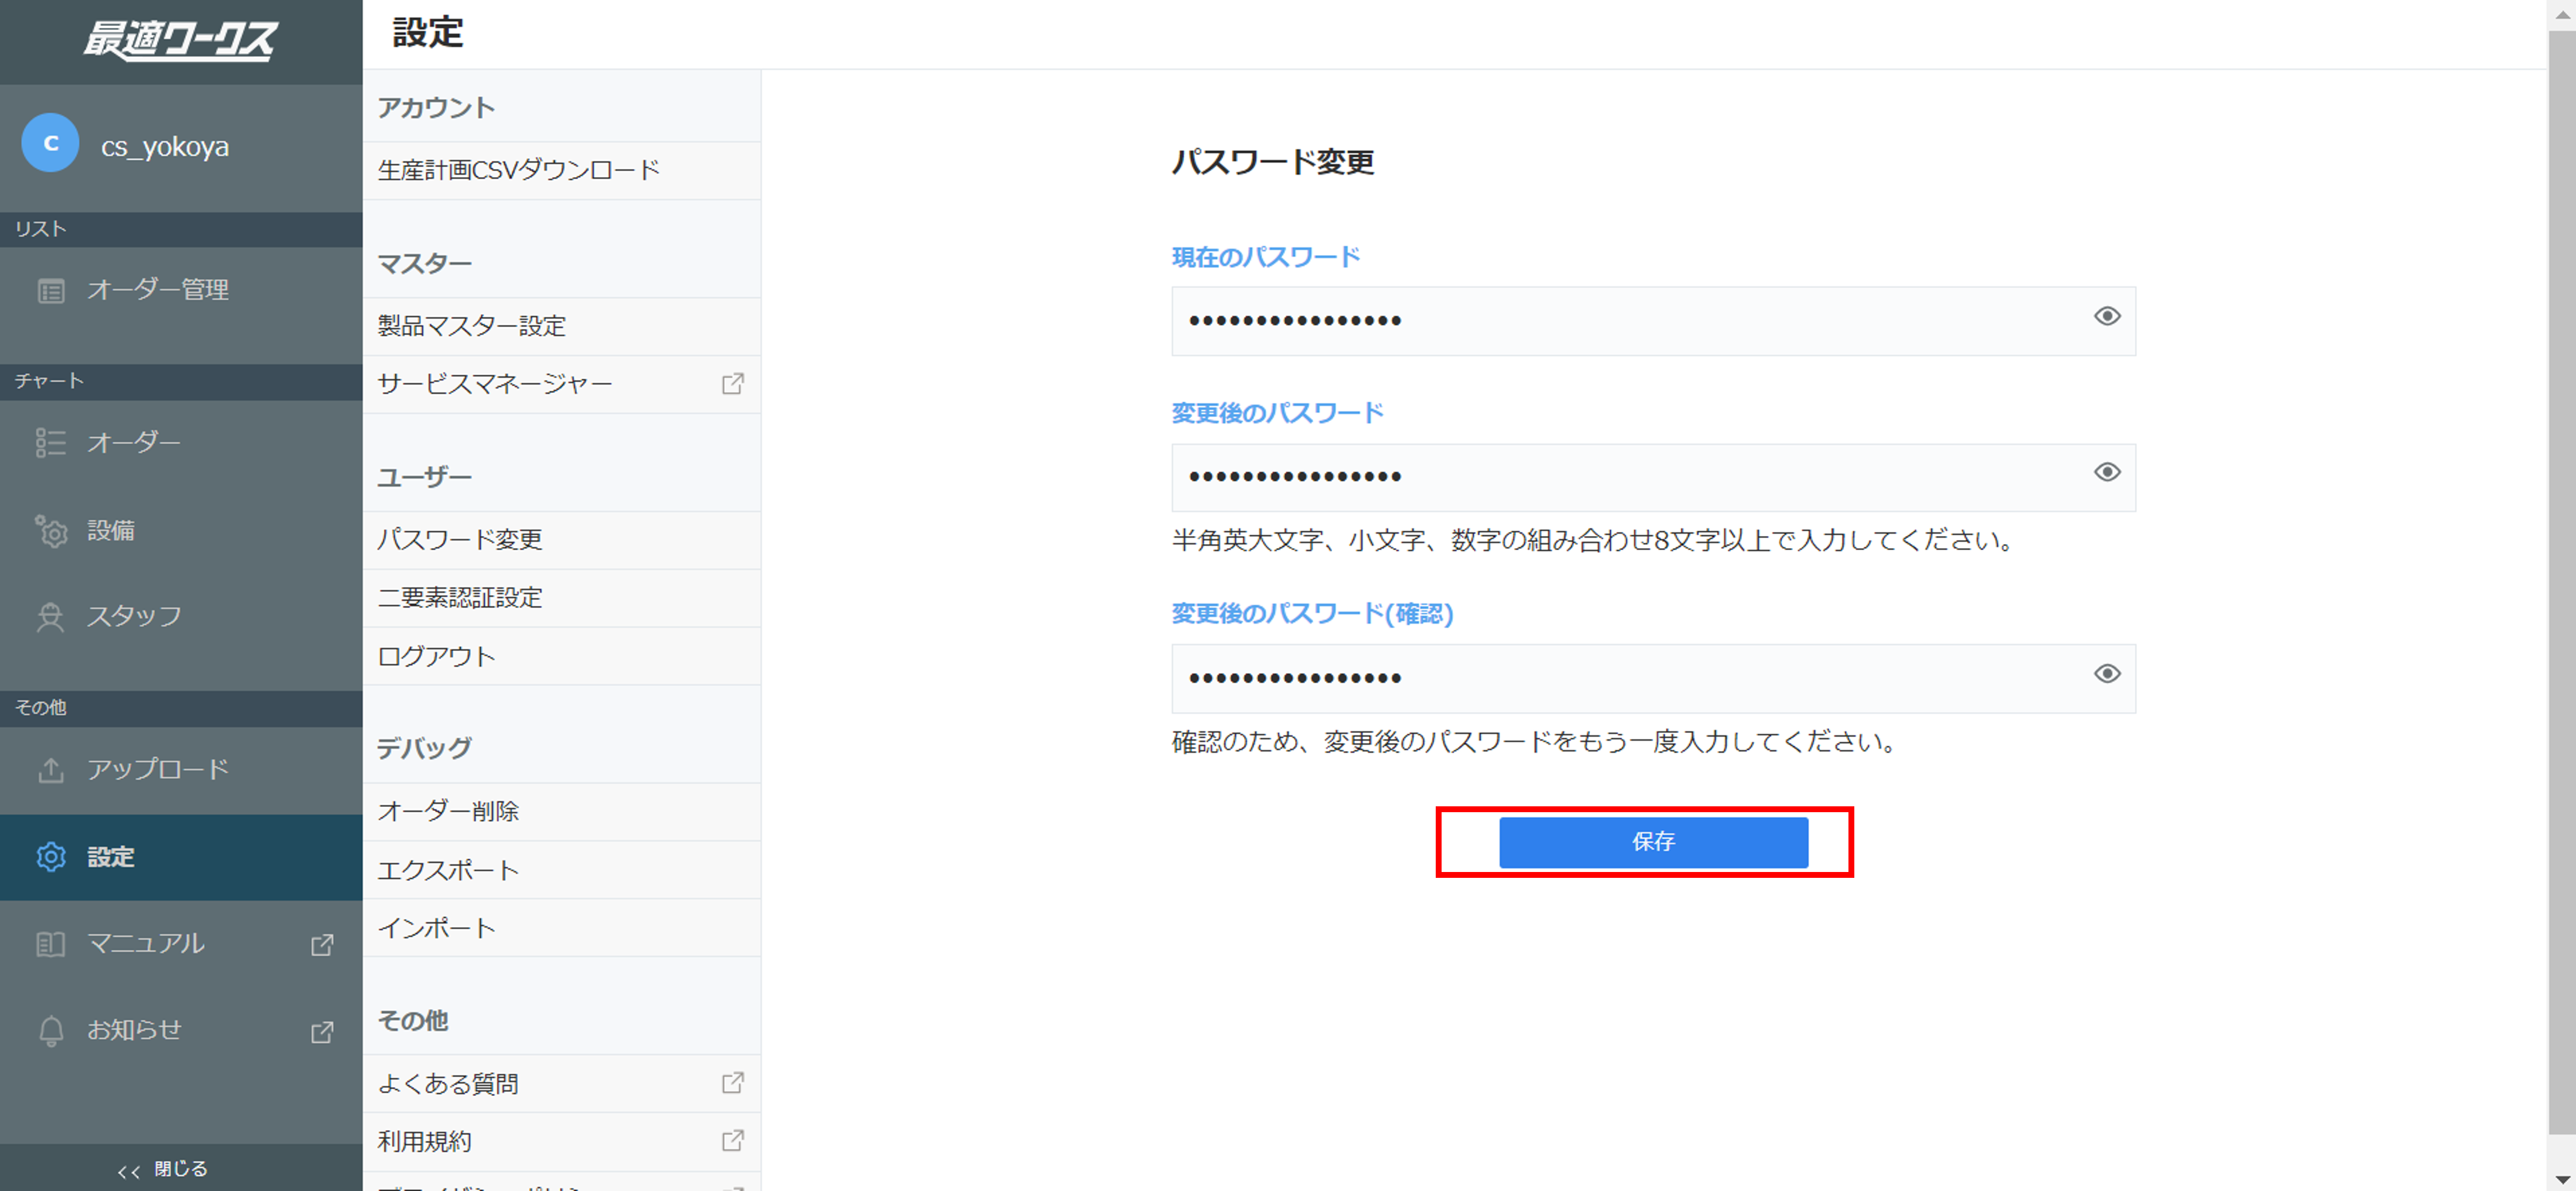
Task: Focus the 変更後のパスワード input field
Action: pos(1653,477)
